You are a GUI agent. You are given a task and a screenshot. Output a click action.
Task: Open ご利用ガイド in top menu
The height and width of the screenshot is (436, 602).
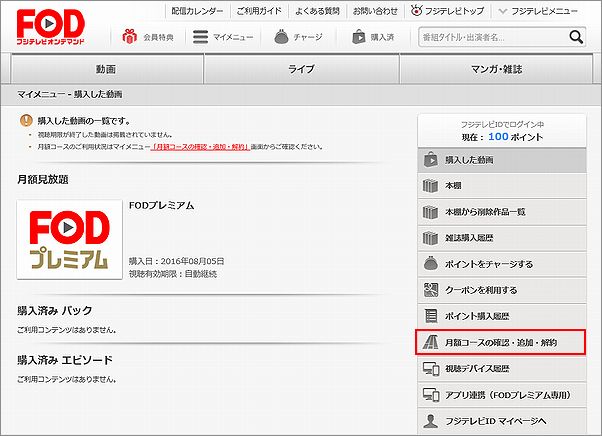pyautogui.click(x=259, y=11)
